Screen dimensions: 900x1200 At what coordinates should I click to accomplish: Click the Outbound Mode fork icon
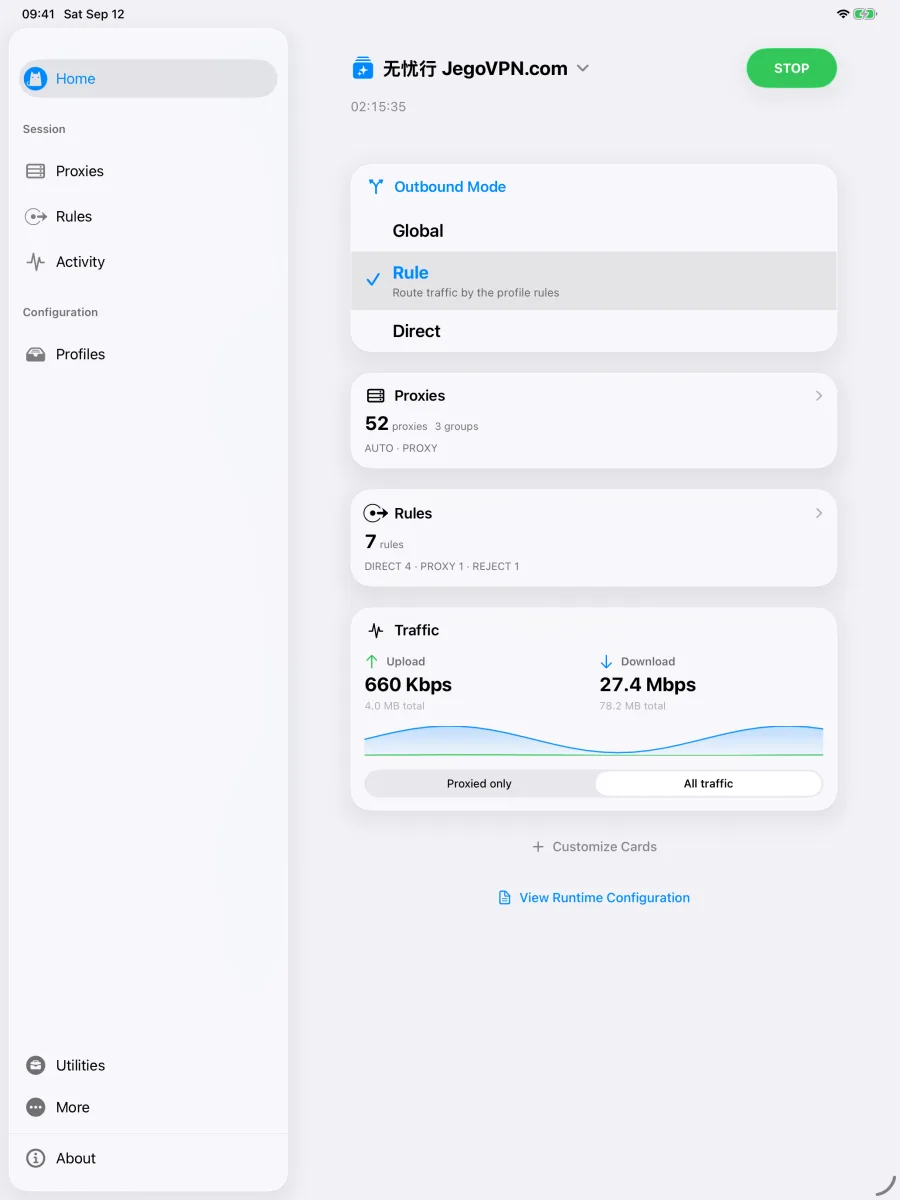(x=376, y=187)
